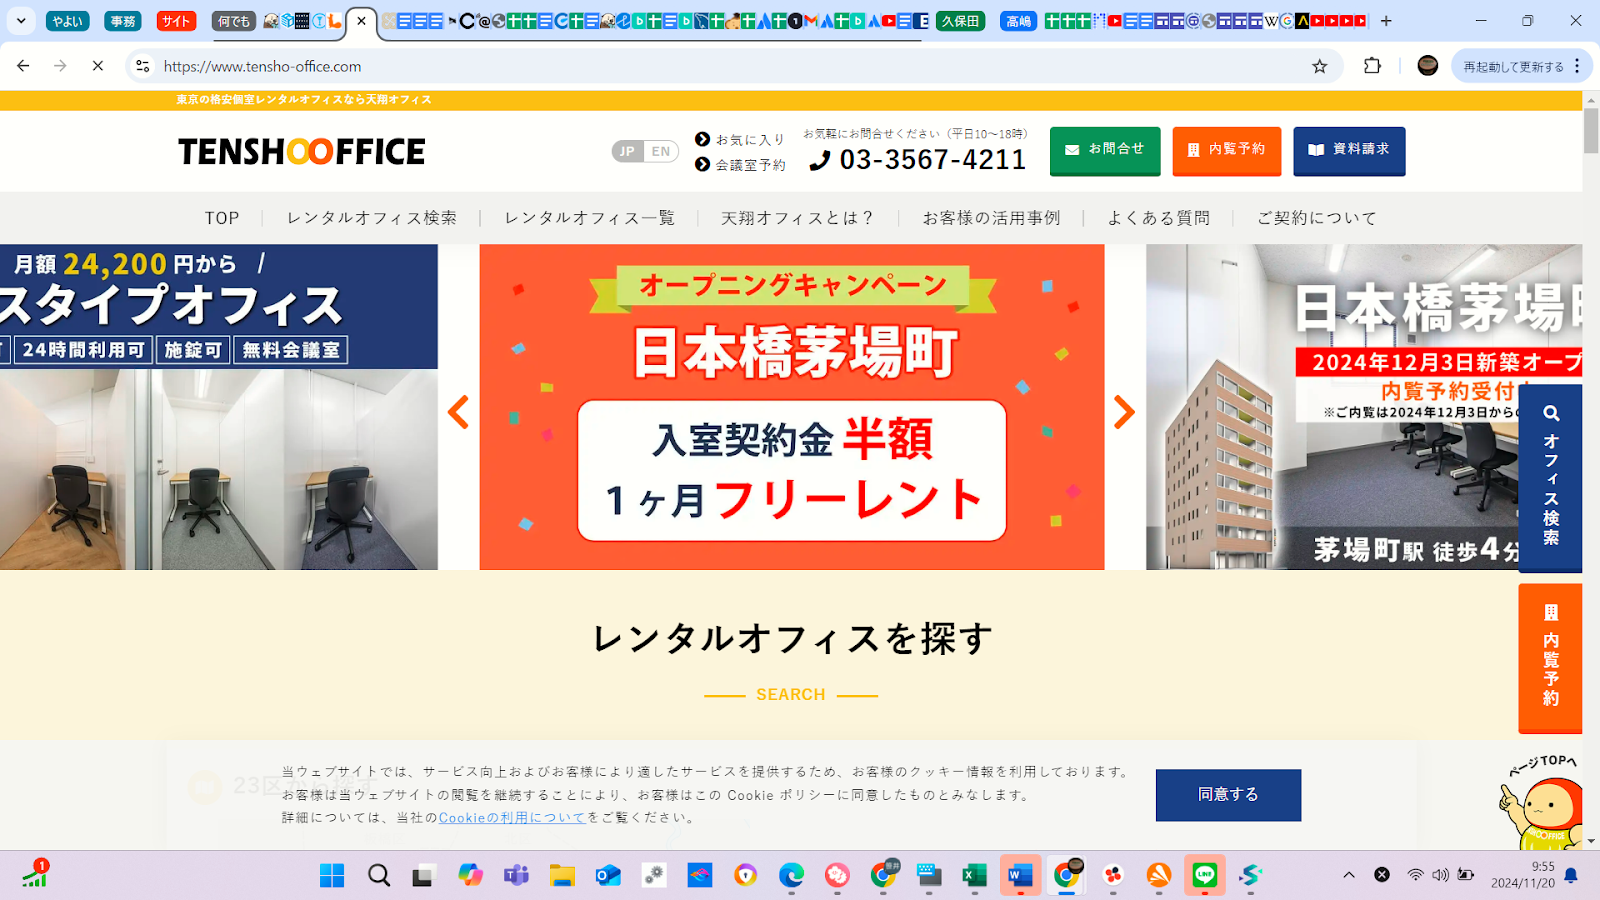Close the active browser tab
The height and width of the screenshot is (900, 1600).
click(362, 21)
